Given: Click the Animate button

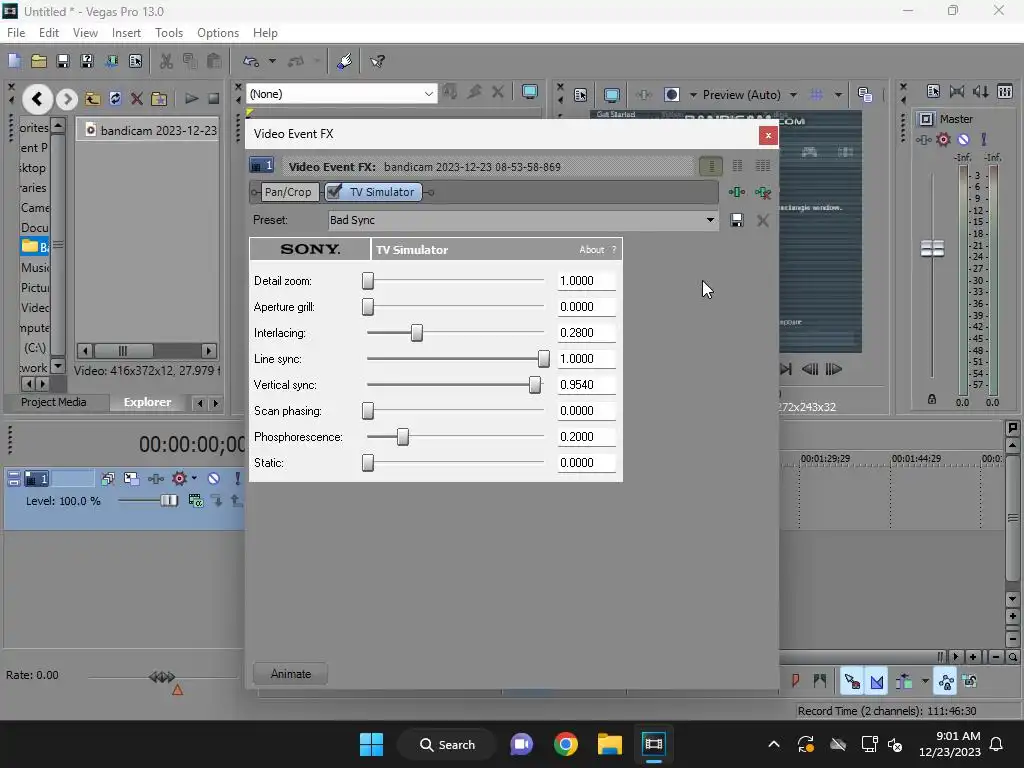Looking at the screenshot, I should (291, 674).
